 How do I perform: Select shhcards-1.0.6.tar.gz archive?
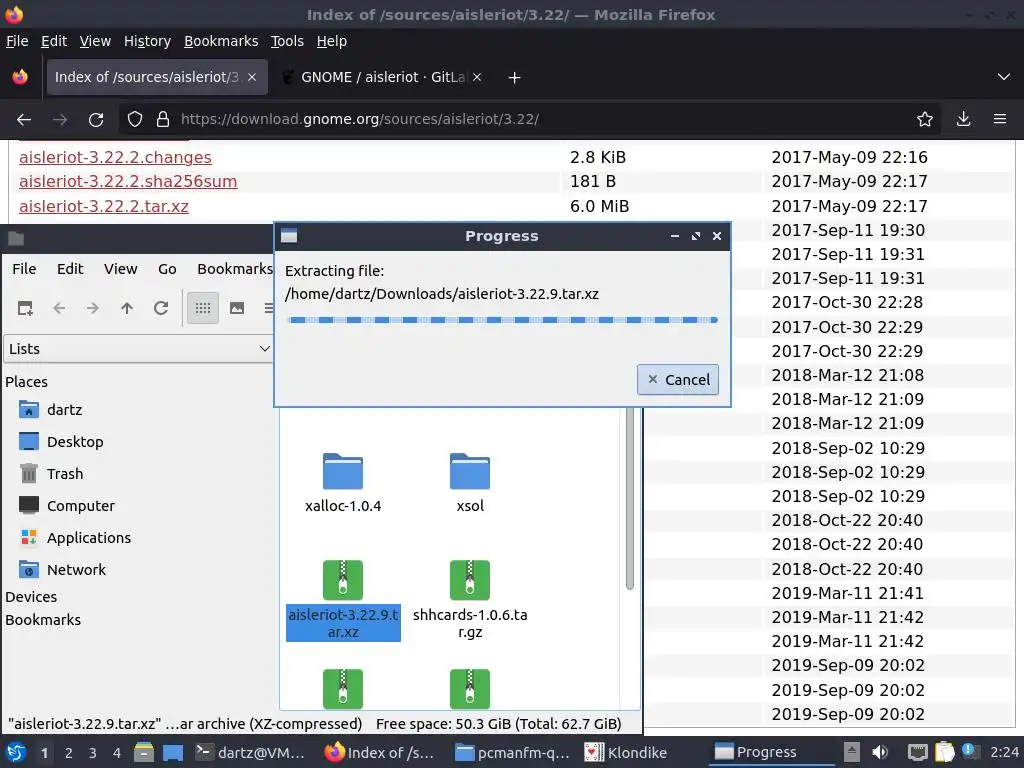pos(470,601)
